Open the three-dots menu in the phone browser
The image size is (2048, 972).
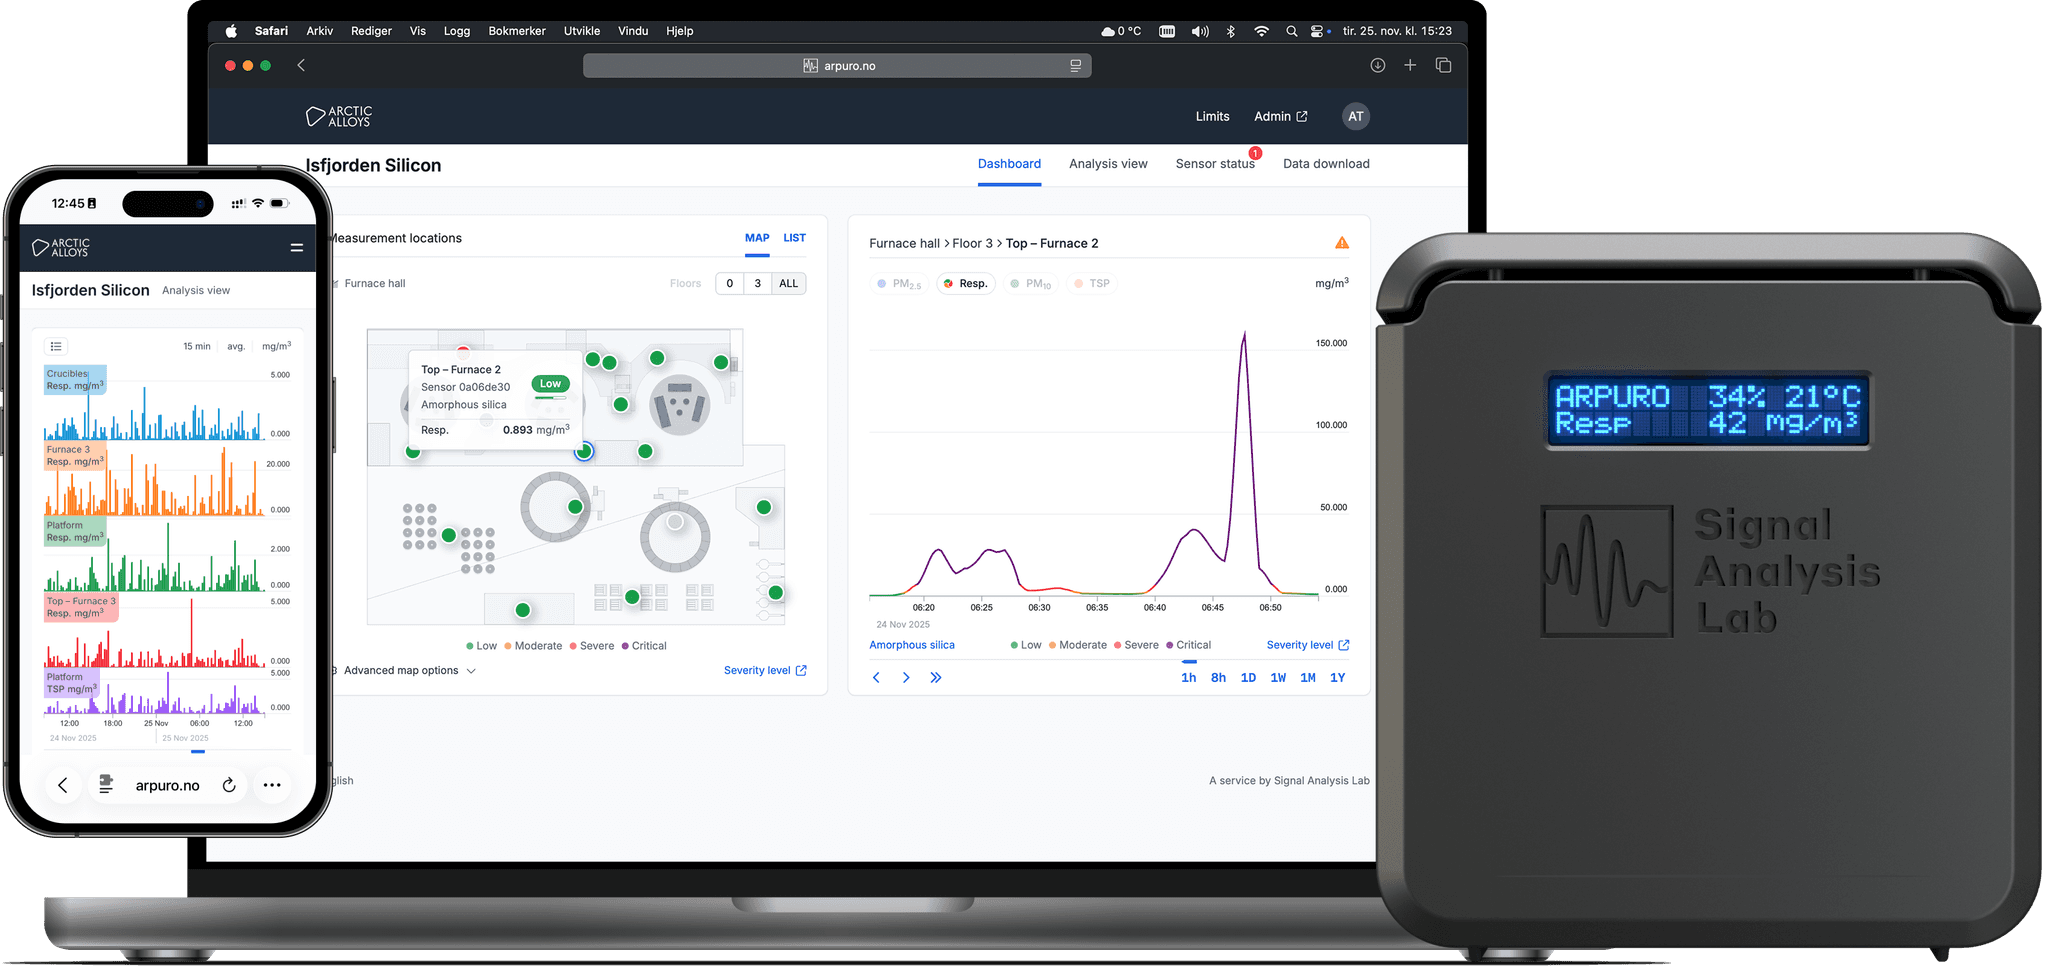click(x=272, y=786)
